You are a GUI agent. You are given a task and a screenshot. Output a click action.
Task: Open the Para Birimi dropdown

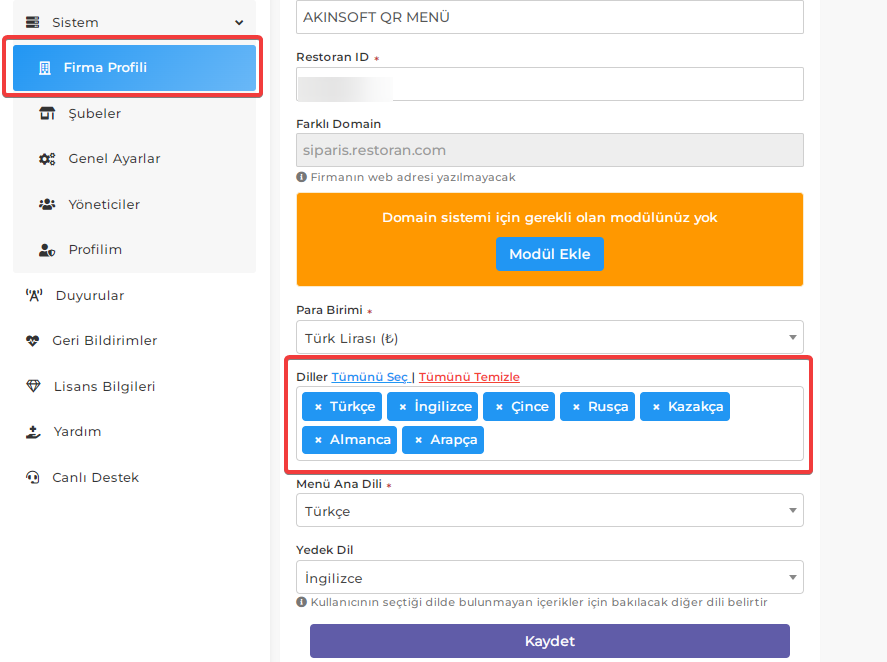pos(550,338)
